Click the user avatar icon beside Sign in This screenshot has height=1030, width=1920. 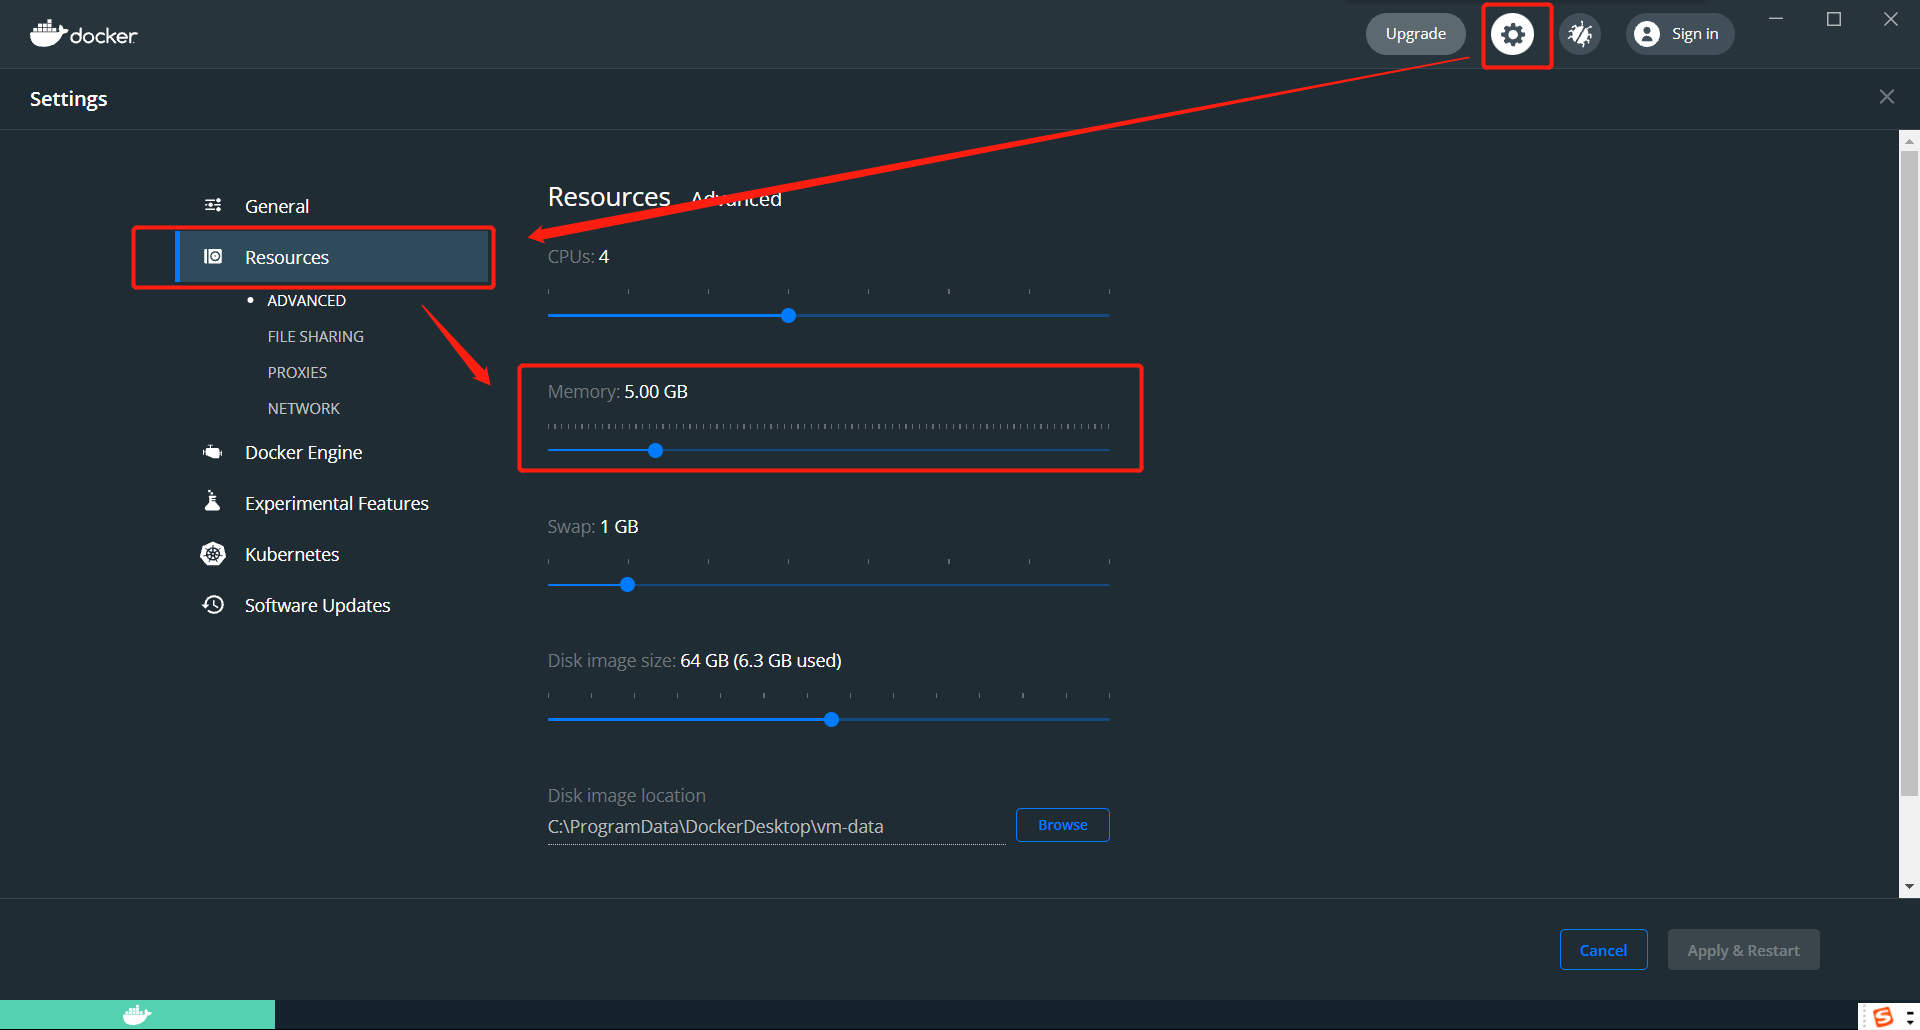click(x=1647, y=34)
